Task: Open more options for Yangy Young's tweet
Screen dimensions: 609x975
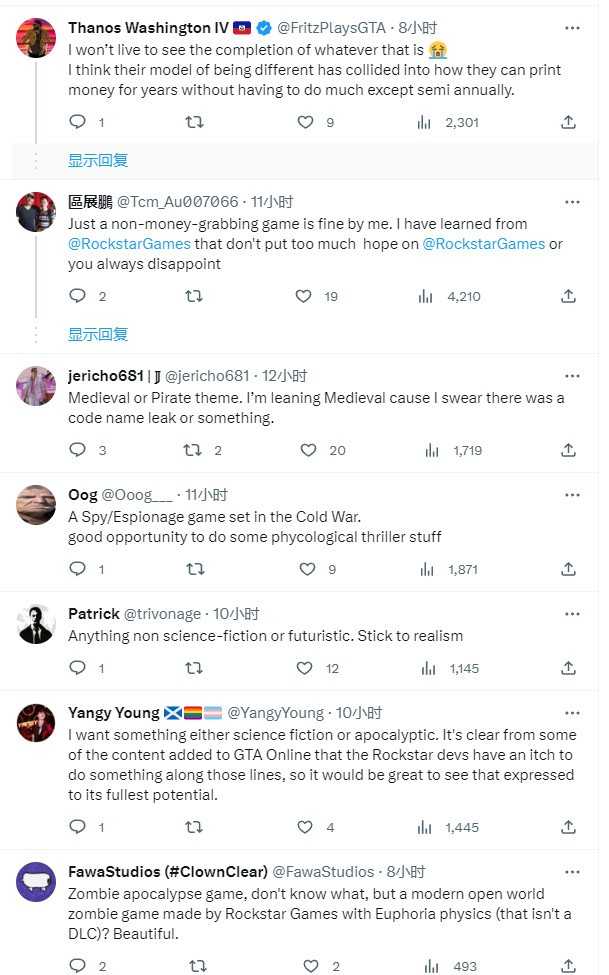Action: pos(571,712)
